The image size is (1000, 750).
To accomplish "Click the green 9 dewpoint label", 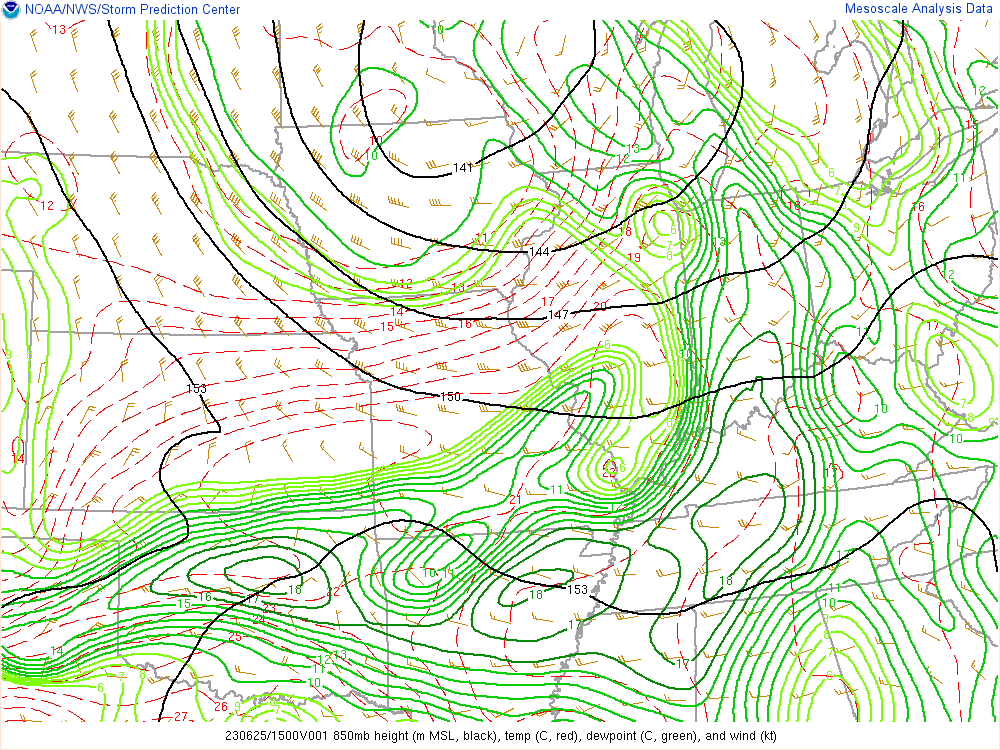I will [x=856, y=227].
